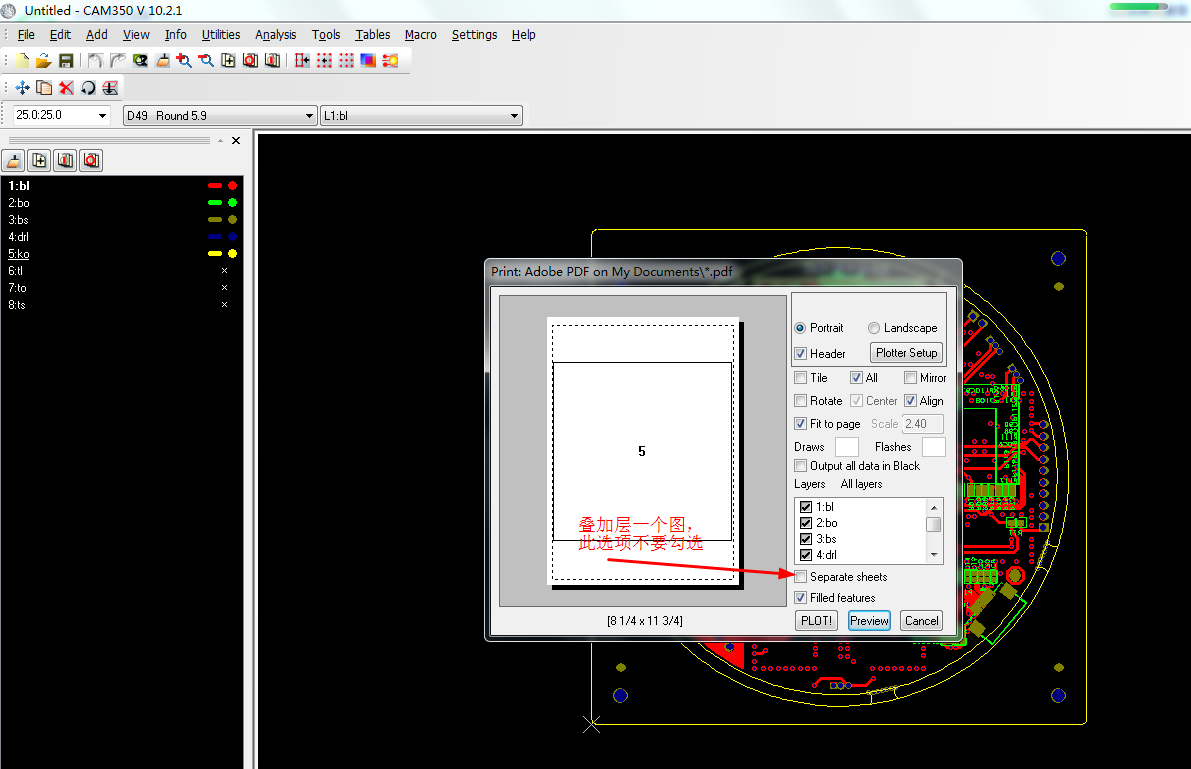Open the Plotter Setup button
Viewport: 1191px width, 769px height.
pyautogui.click(x=906, y=353)
